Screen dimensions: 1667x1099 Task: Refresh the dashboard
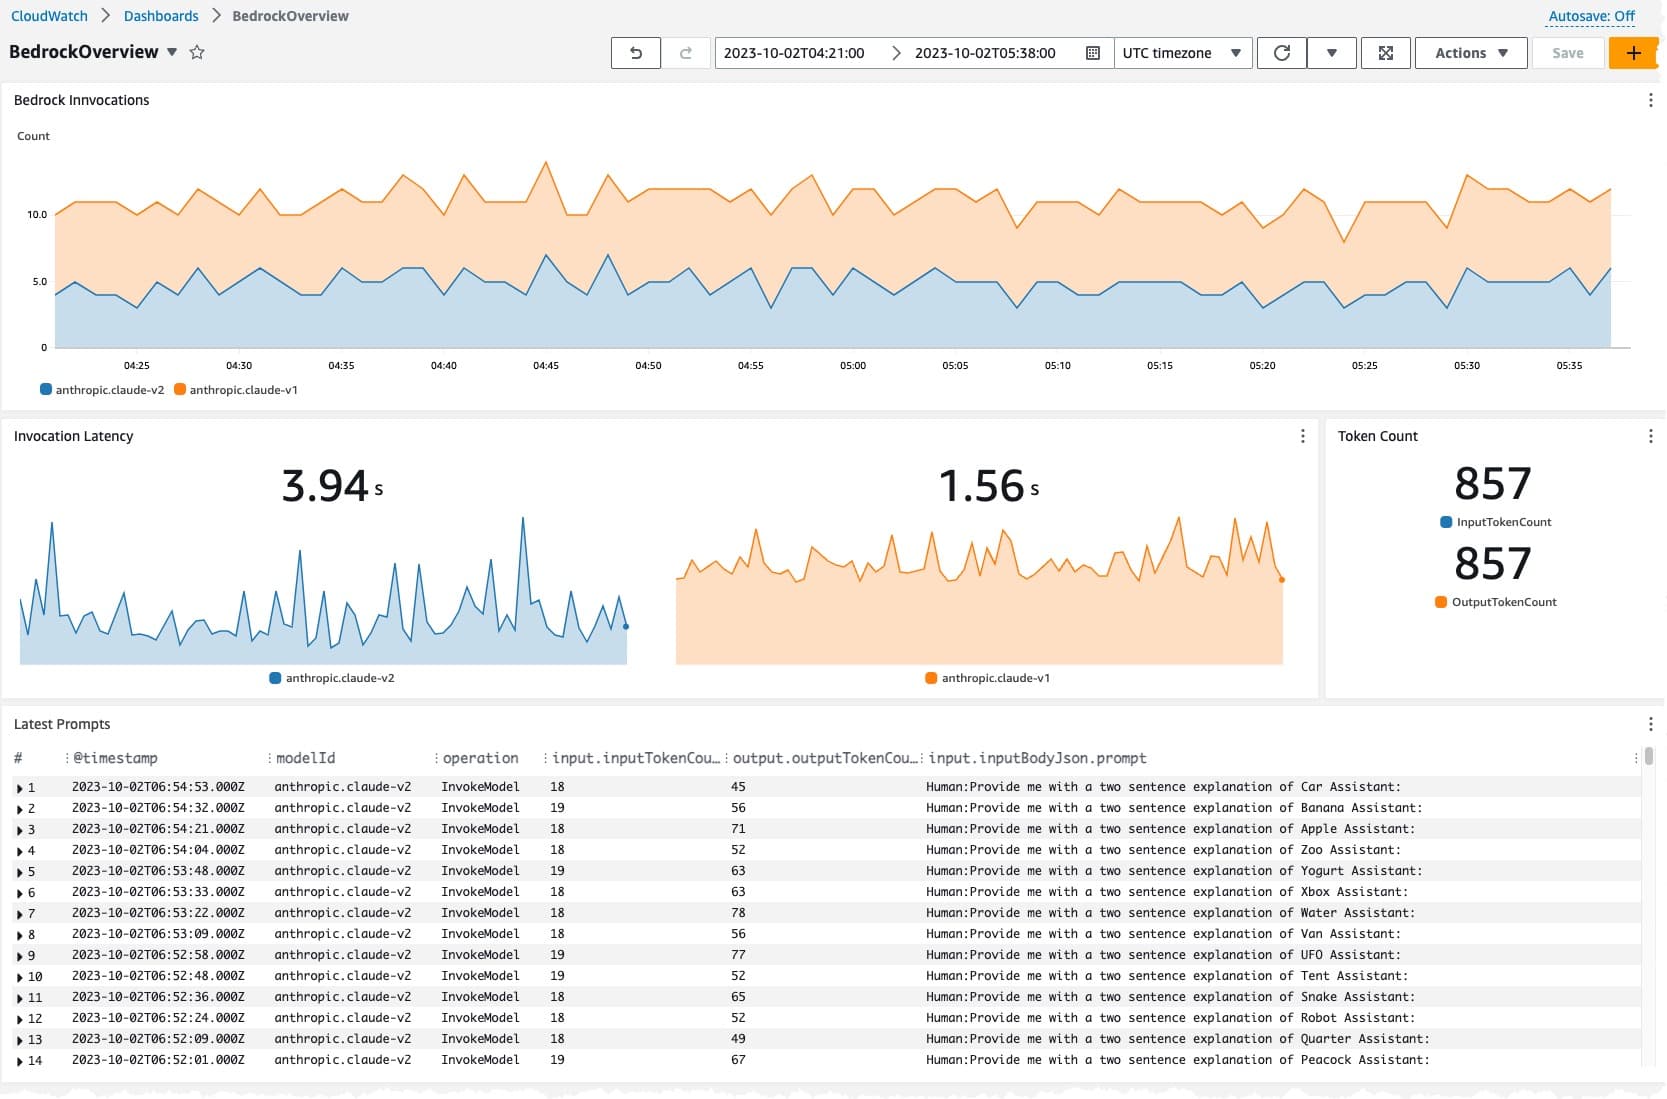[1282, 53]
